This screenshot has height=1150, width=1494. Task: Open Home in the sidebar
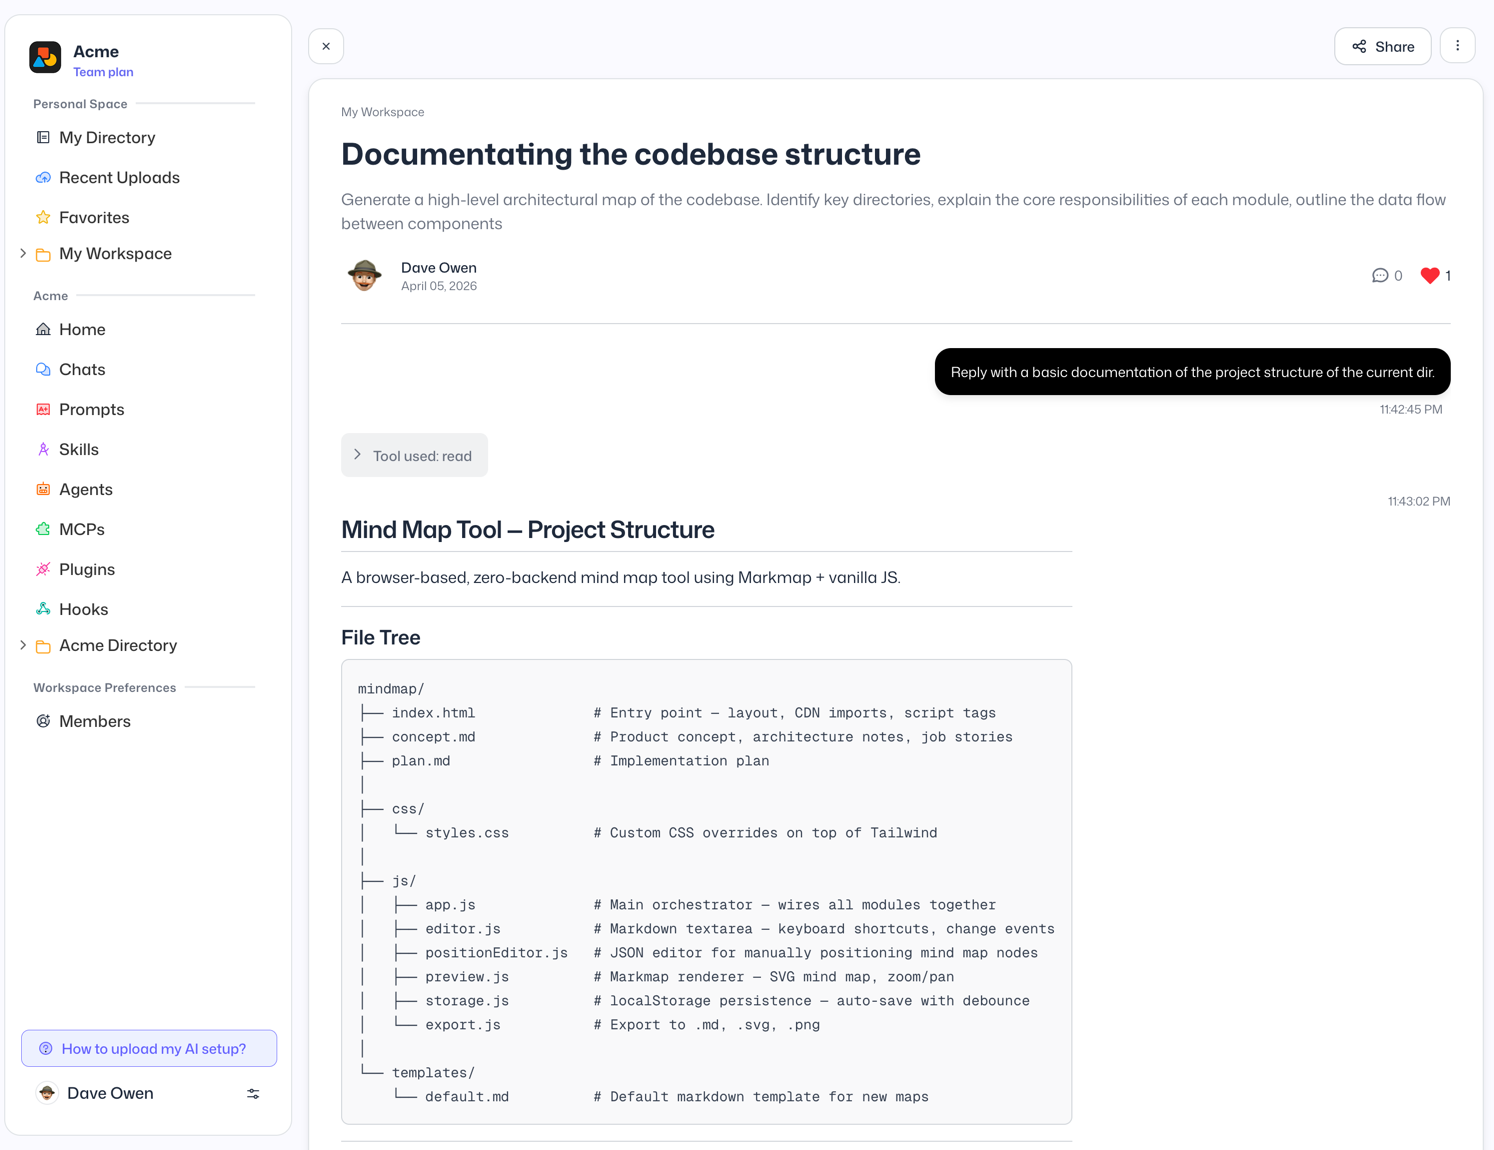[x=82, y=329]
